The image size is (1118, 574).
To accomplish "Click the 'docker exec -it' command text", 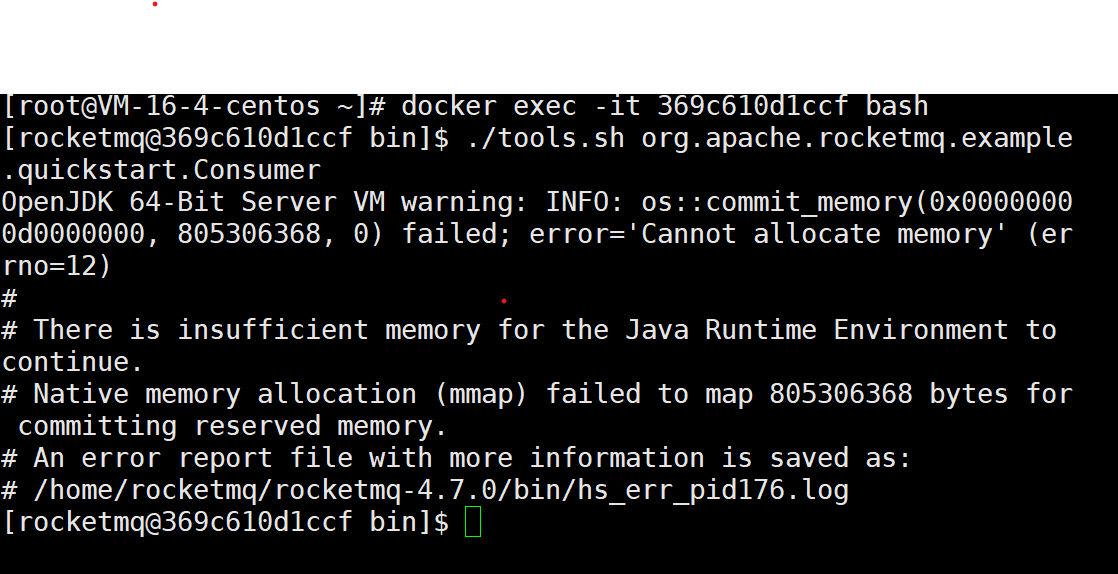I will tap(521, 106).
